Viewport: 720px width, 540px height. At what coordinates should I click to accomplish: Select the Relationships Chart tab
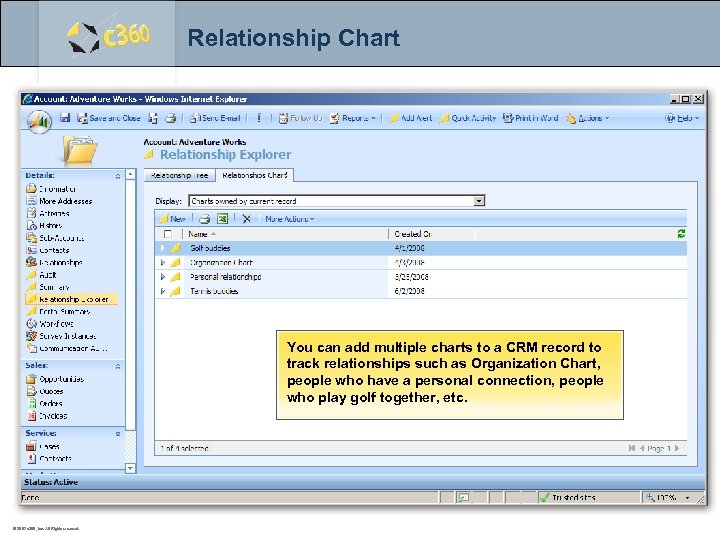tap(255, 175)
